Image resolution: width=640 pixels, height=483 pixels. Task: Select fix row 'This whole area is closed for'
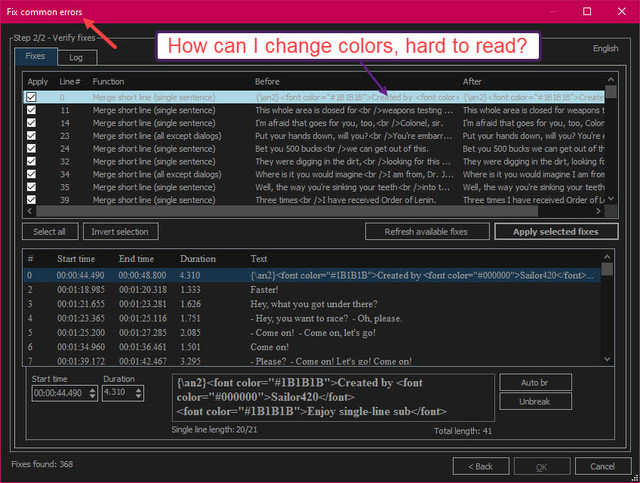(313, 110)
